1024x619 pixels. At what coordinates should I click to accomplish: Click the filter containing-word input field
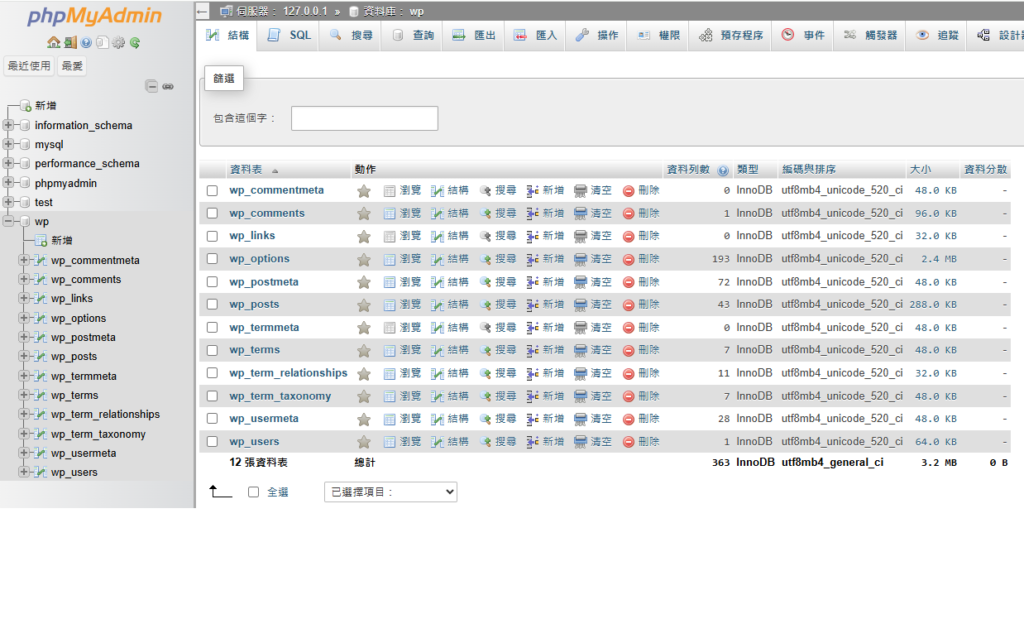tap(364, 118)
